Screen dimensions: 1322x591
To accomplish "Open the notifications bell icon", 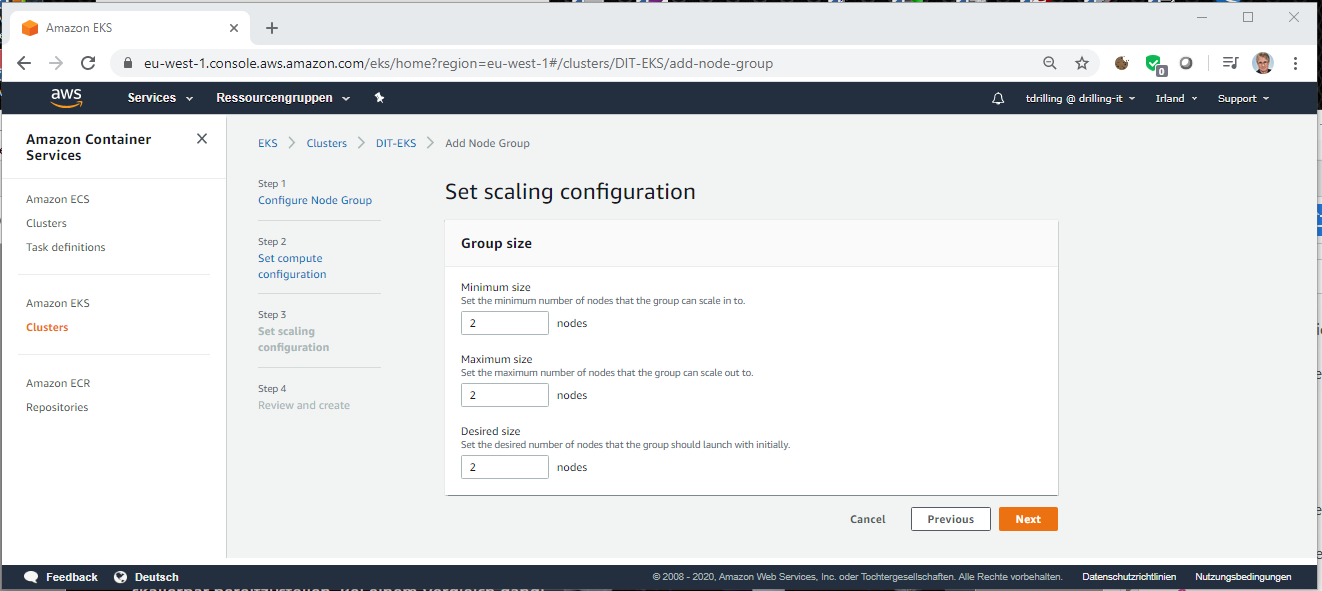I will coord(998,98).
